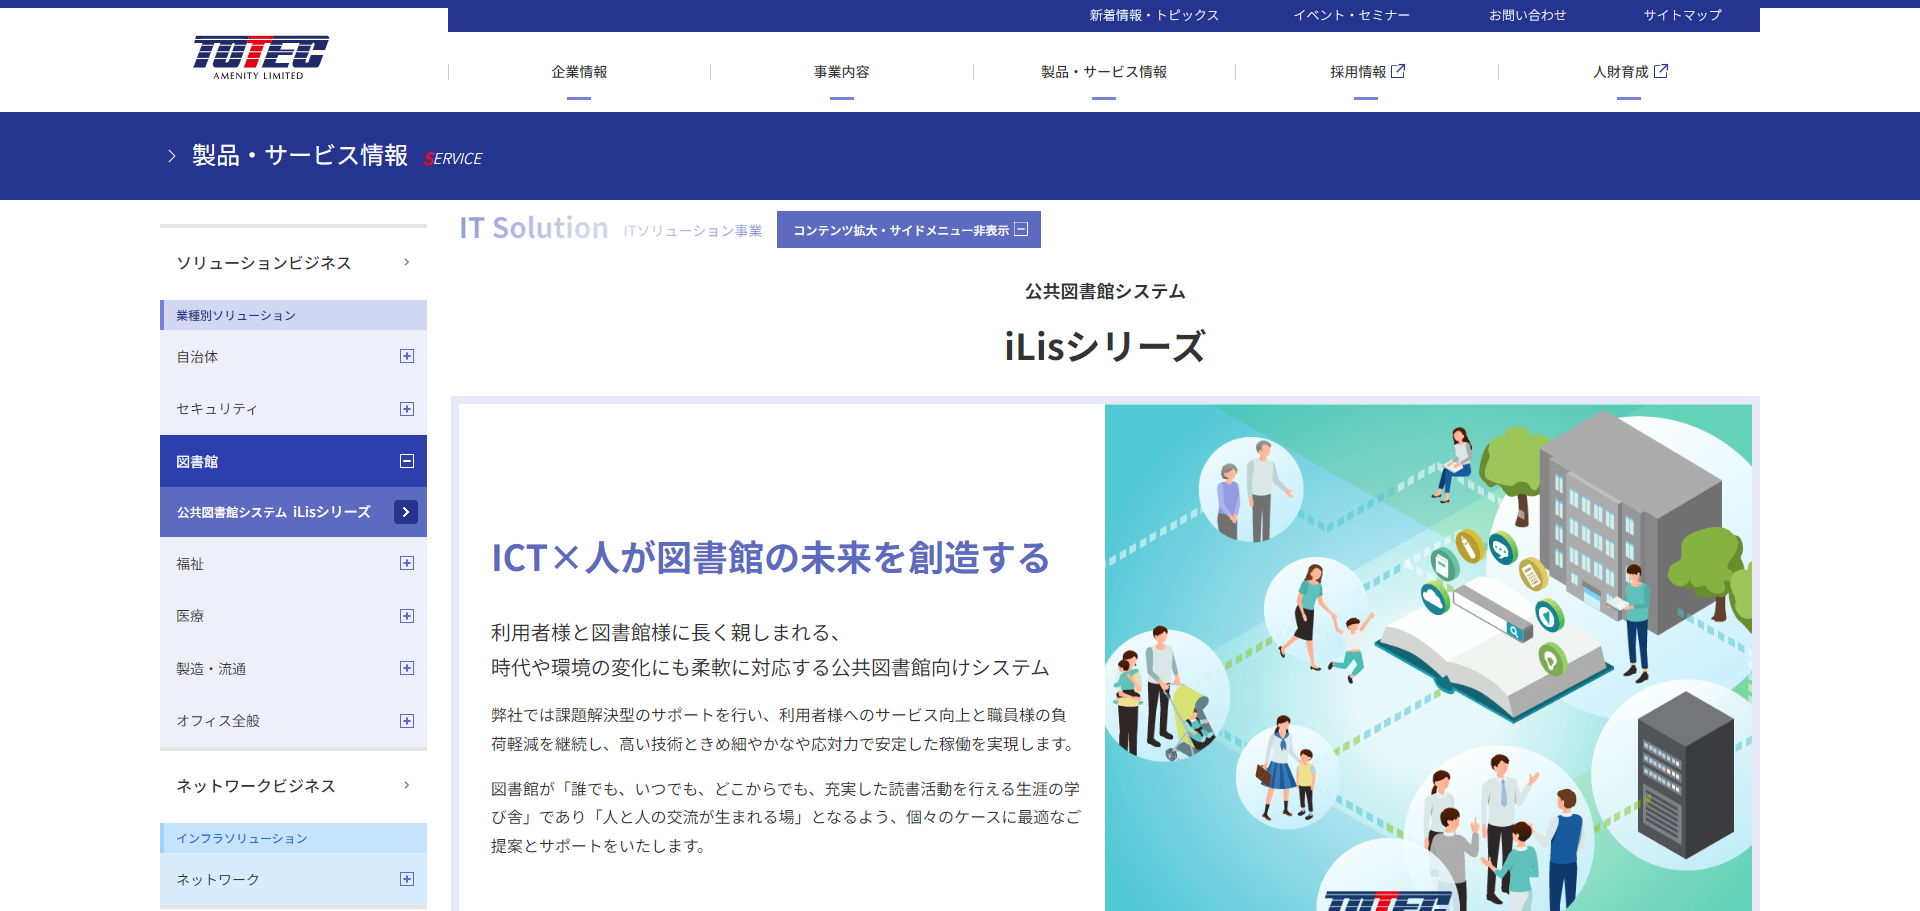The height and width of the screenshot is (911, 1920).
Task: Click the TOTEC Amenity Limited logo
Action: point(260,58)
